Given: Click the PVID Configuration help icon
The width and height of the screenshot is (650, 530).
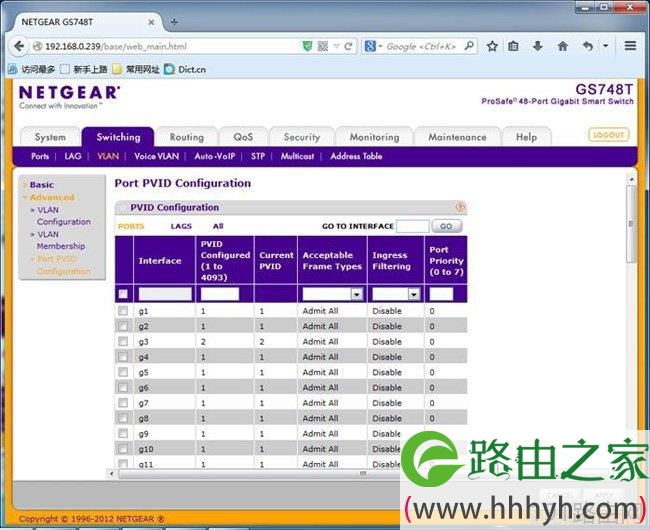Looking at the screenshot, I should click(x=460, y=207).
